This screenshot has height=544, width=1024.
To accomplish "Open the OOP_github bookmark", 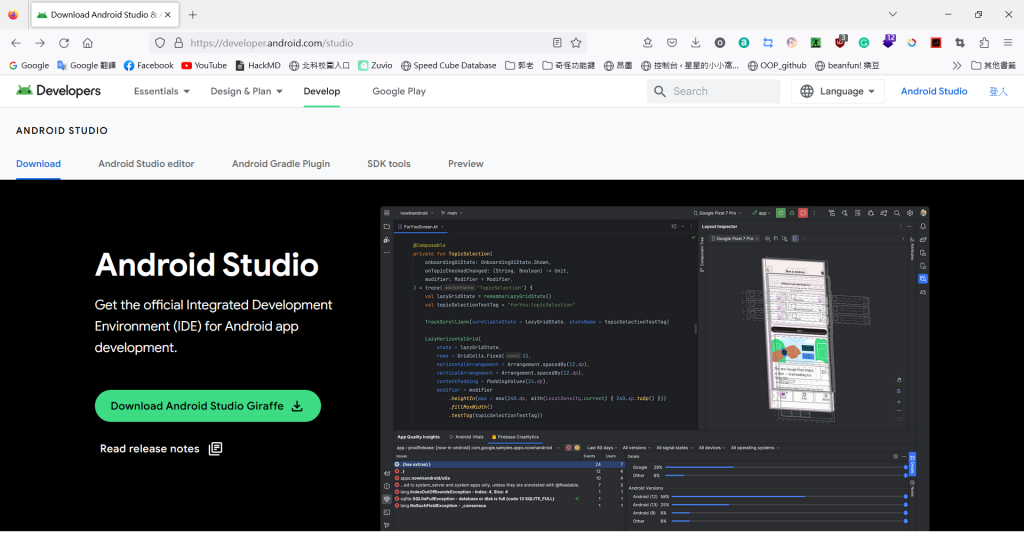I will (x=776, y=65).
